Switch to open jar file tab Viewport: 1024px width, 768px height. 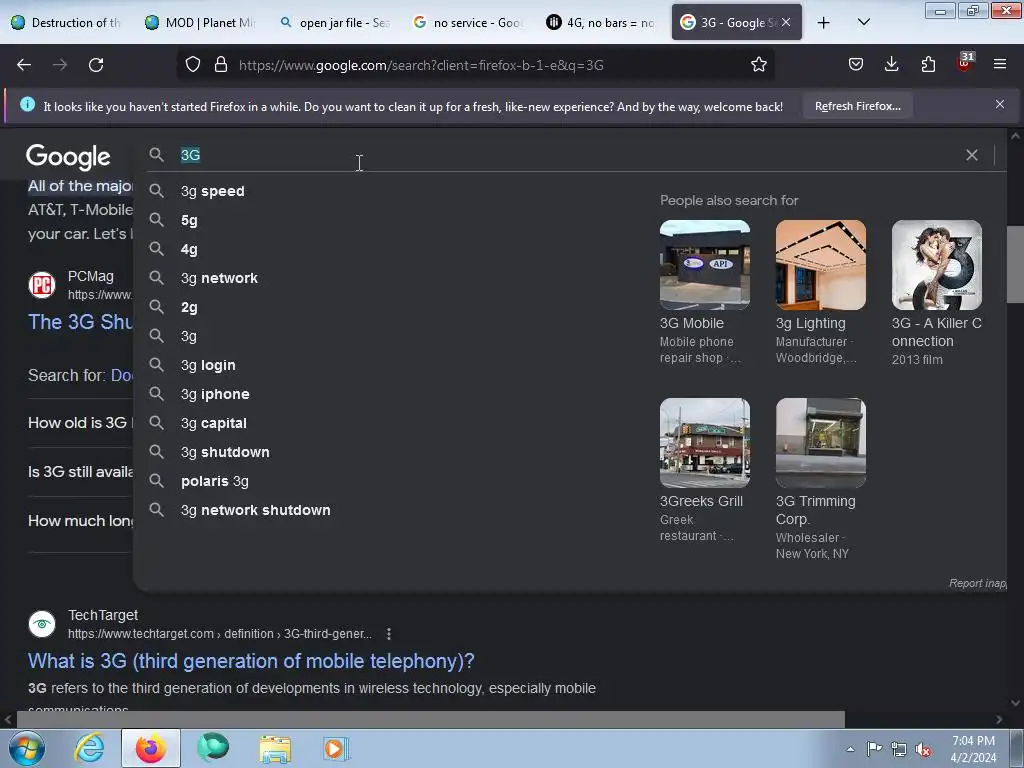click(x=335, y=22)
